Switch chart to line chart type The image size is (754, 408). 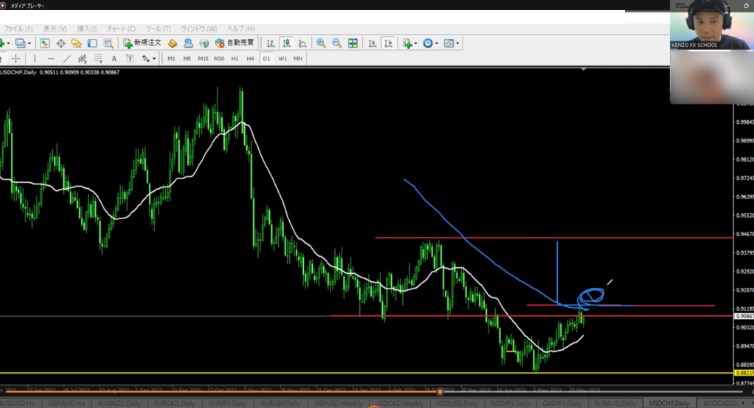tap(302, 43)
